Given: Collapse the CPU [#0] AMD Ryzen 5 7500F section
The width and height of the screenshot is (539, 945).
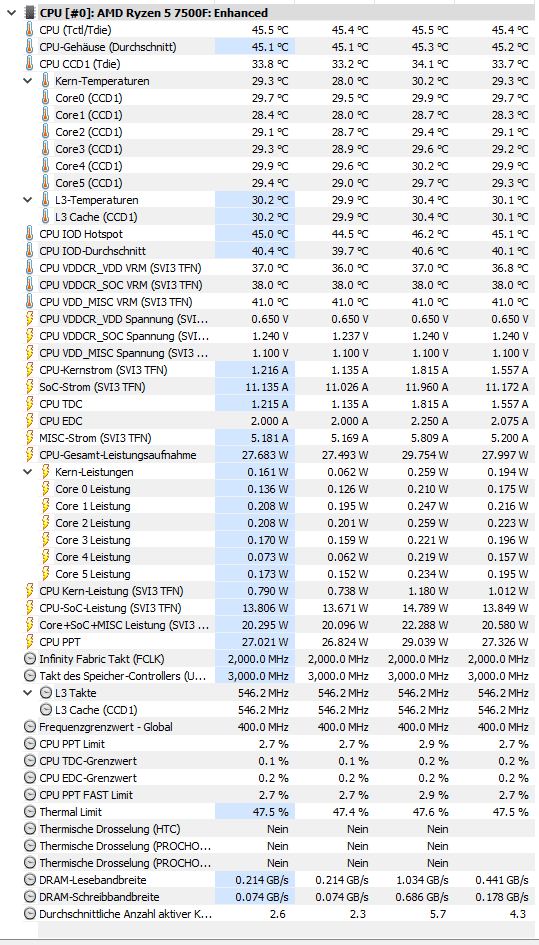Looking at the screenshot, I should tap(10, 13).
